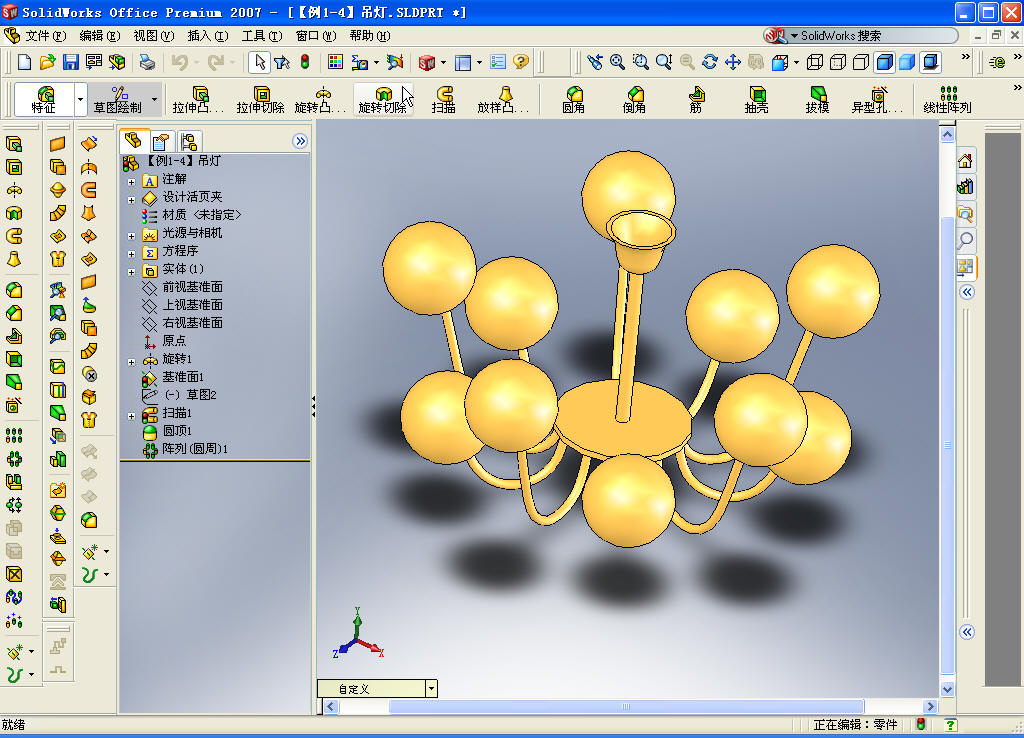The image size is (1024, 738).
Task: Expand the 设计活页夹 node
Action: (x=131, y=200)
